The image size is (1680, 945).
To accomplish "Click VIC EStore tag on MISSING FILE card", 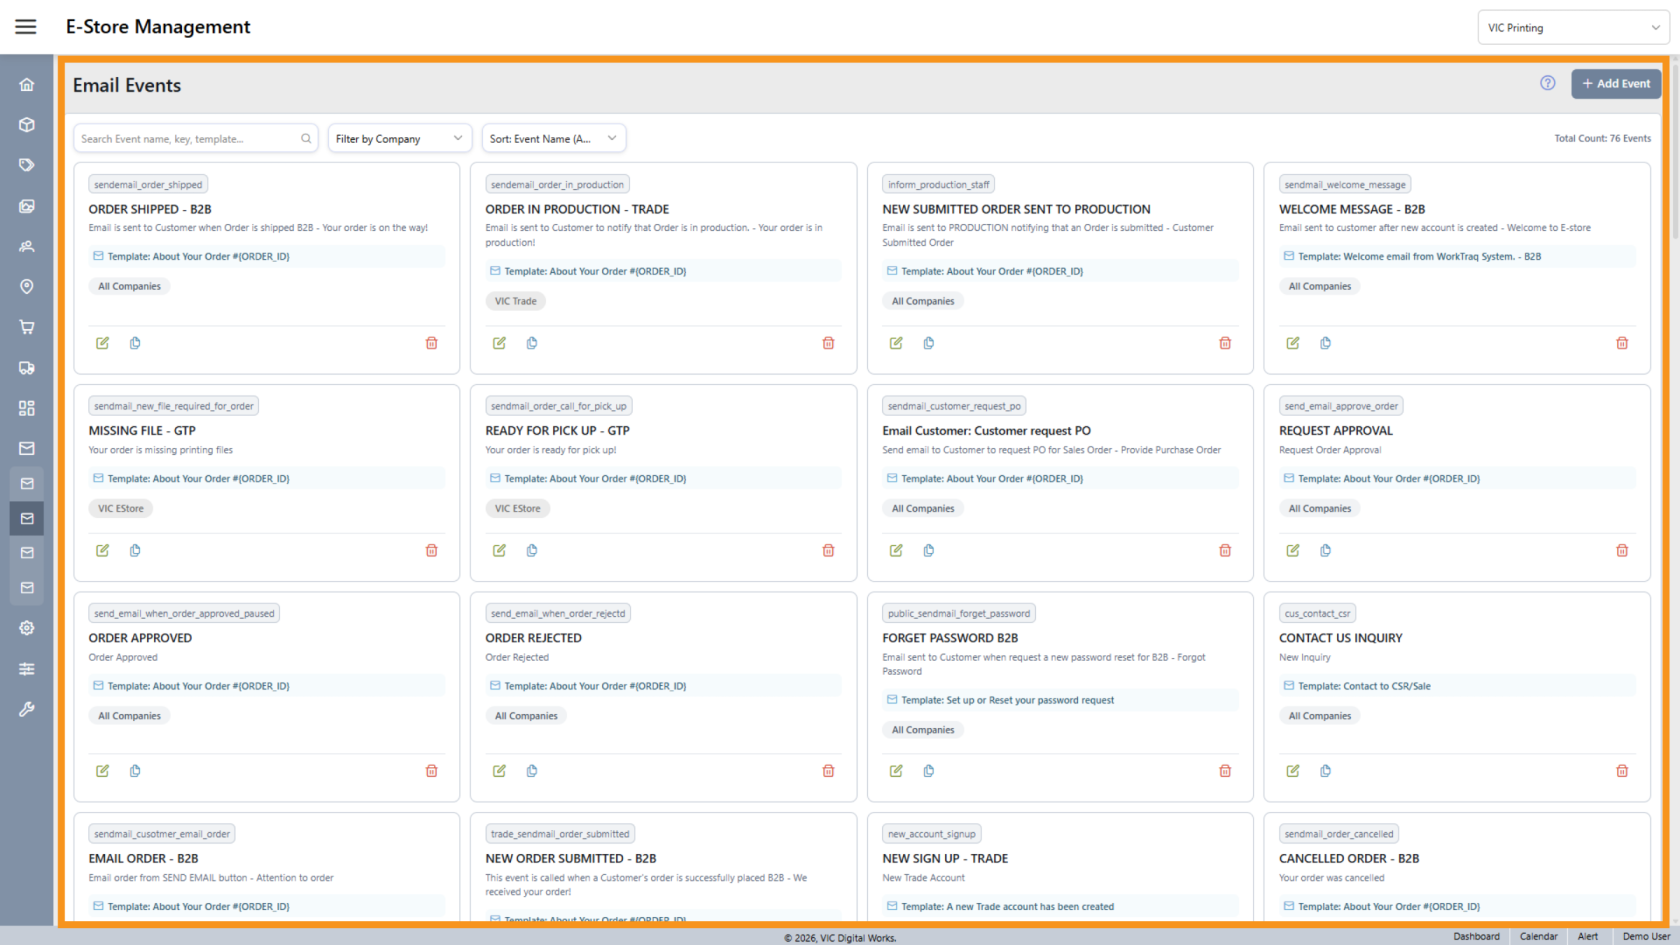I will click(x=121, y=508).
